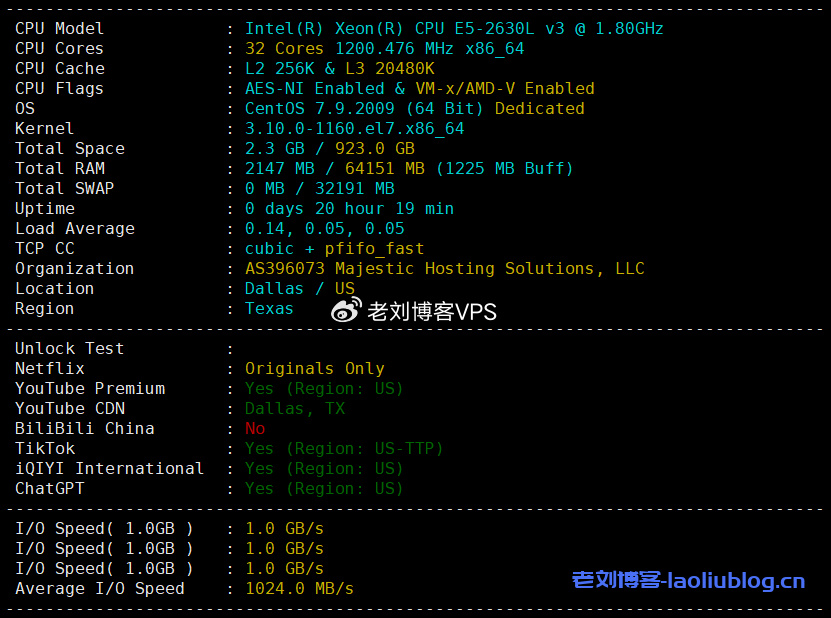The image size is (831, 618).
Task: Click the 'ChatGPT' label
Action: pyautogui.click(x=50, y=489)
